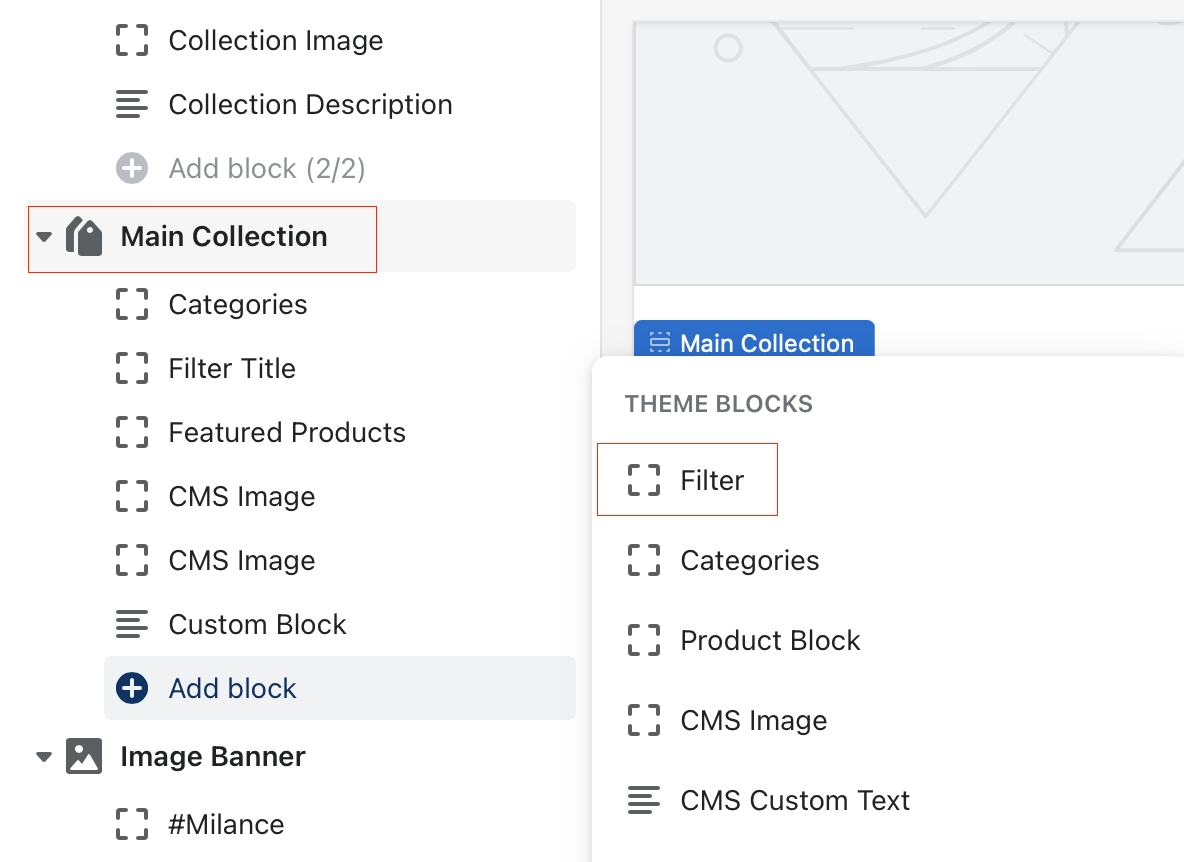Click the Filter block icon in Theme Blocks
Screen dimensions: 1184x862
point(644,480)
